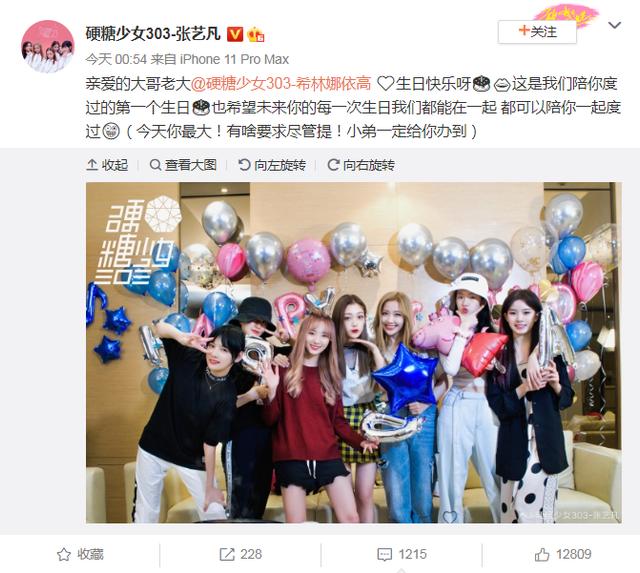Click the birthday group photo

pos(354,353)
